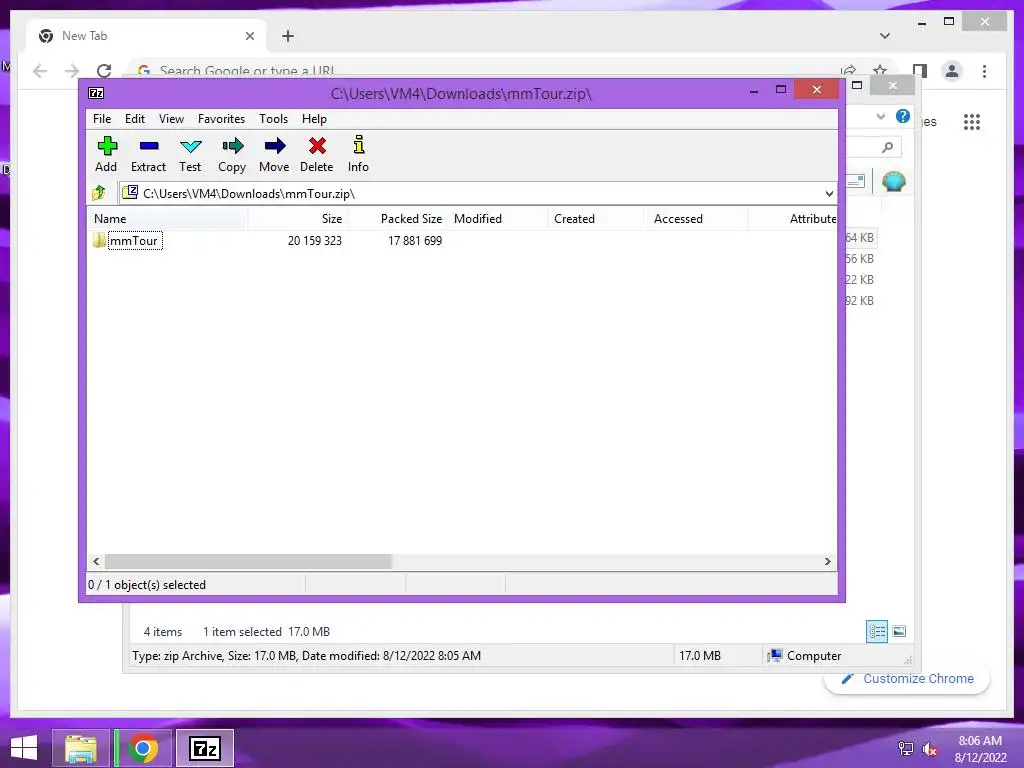The width and height of the screenshot is (1024, 768).
Task: Open Chrome three-dot menu
Action: coord(984,71)
